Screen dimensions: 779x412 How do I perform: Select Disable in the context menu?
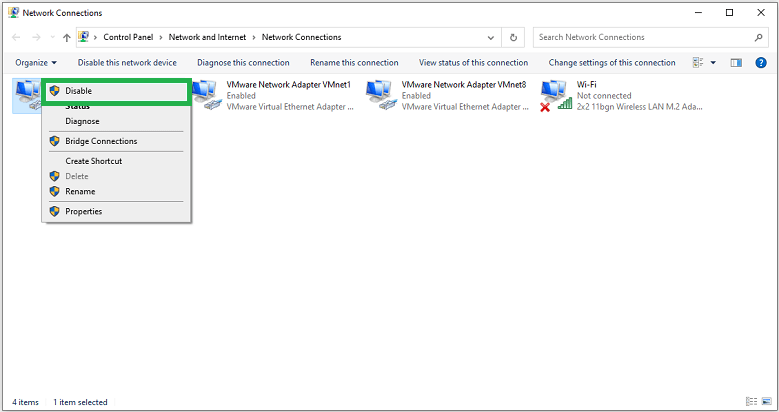click(x=115, y=91)
